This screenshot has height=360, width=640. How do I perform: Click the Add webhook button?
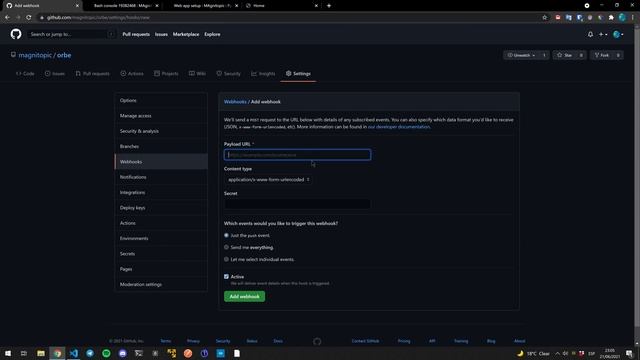point(244,296)
